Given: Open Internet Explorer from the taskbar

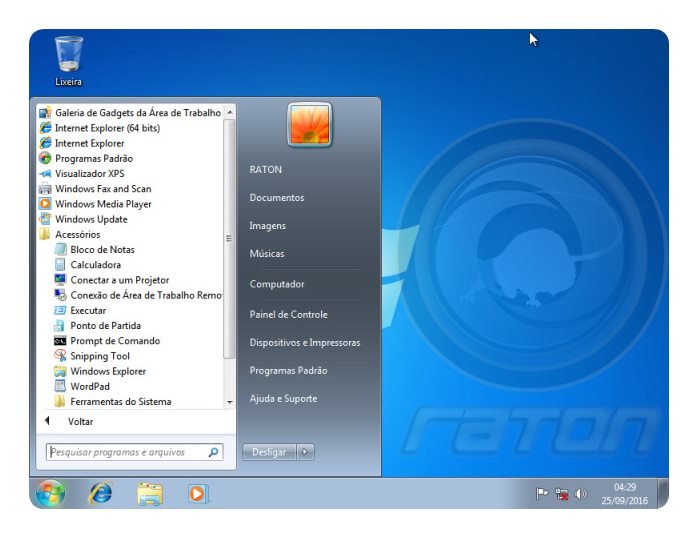Looking at the screenshot, I should click(101, 493).
